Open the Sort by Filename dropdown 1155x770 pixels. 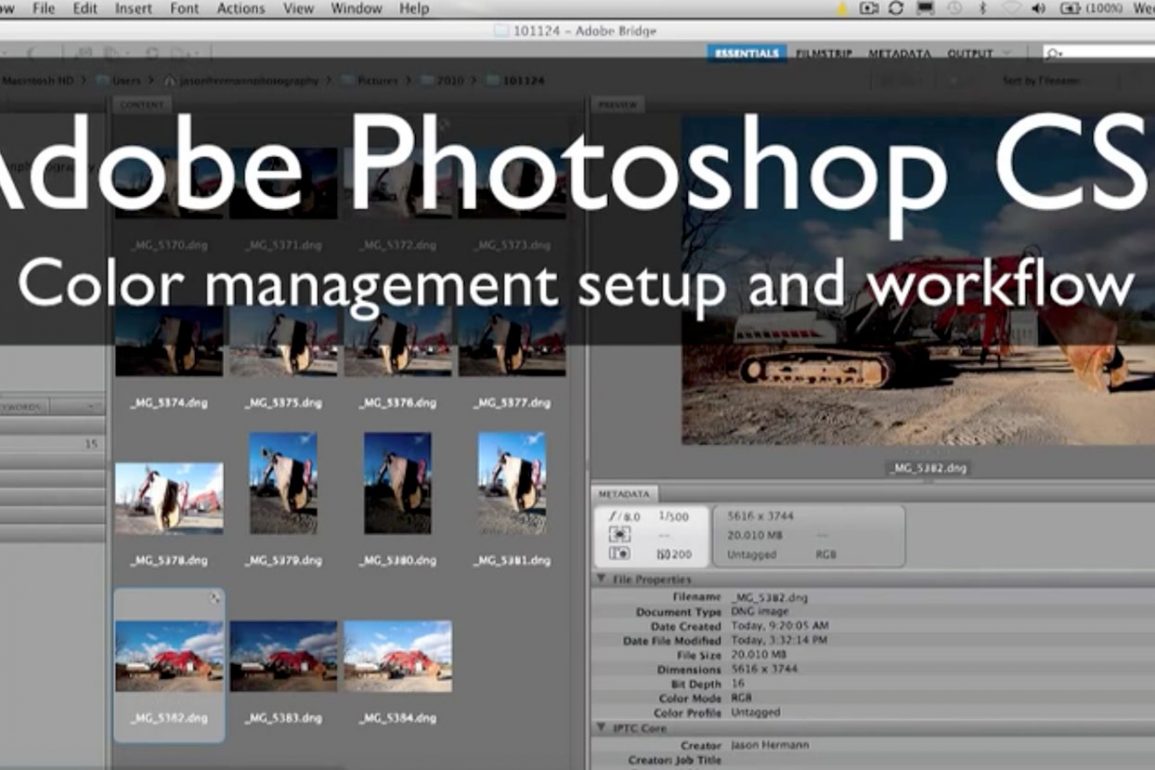click(1042, 80)
